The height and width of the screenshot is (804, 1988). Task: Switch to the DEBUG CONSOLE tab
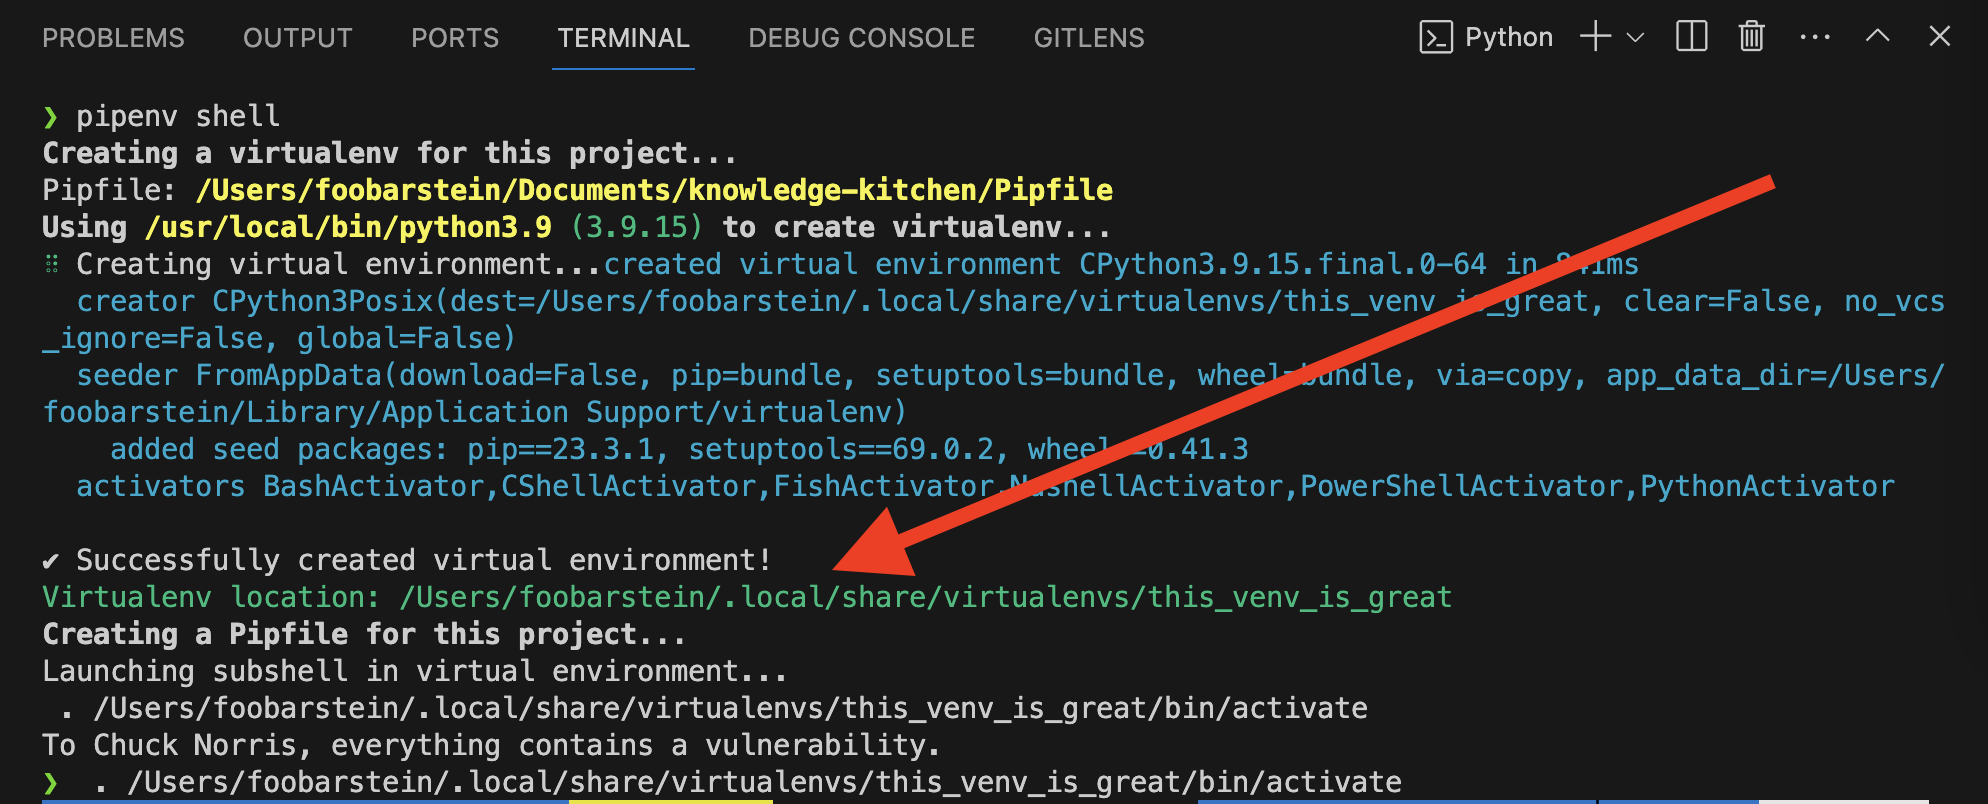[862, 38]
